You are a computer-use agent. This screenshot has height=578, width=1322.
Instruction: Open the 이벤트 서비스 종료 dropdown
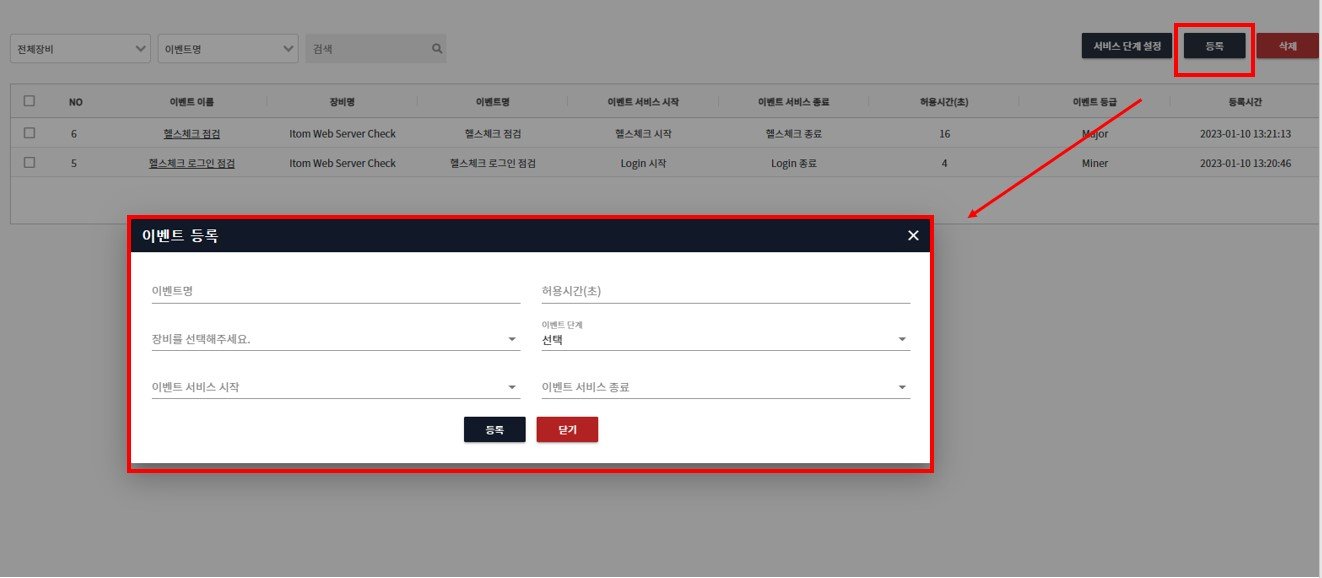[725, 387]
